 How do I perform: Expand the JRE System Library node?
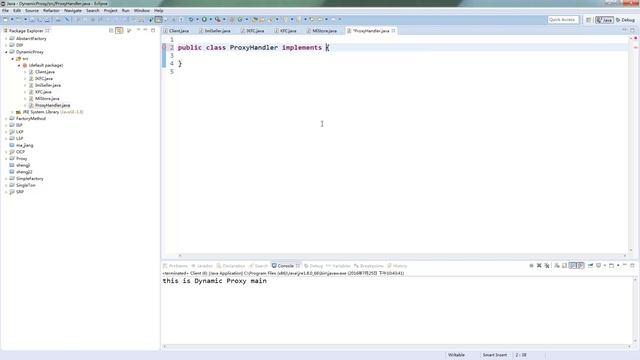13,112
